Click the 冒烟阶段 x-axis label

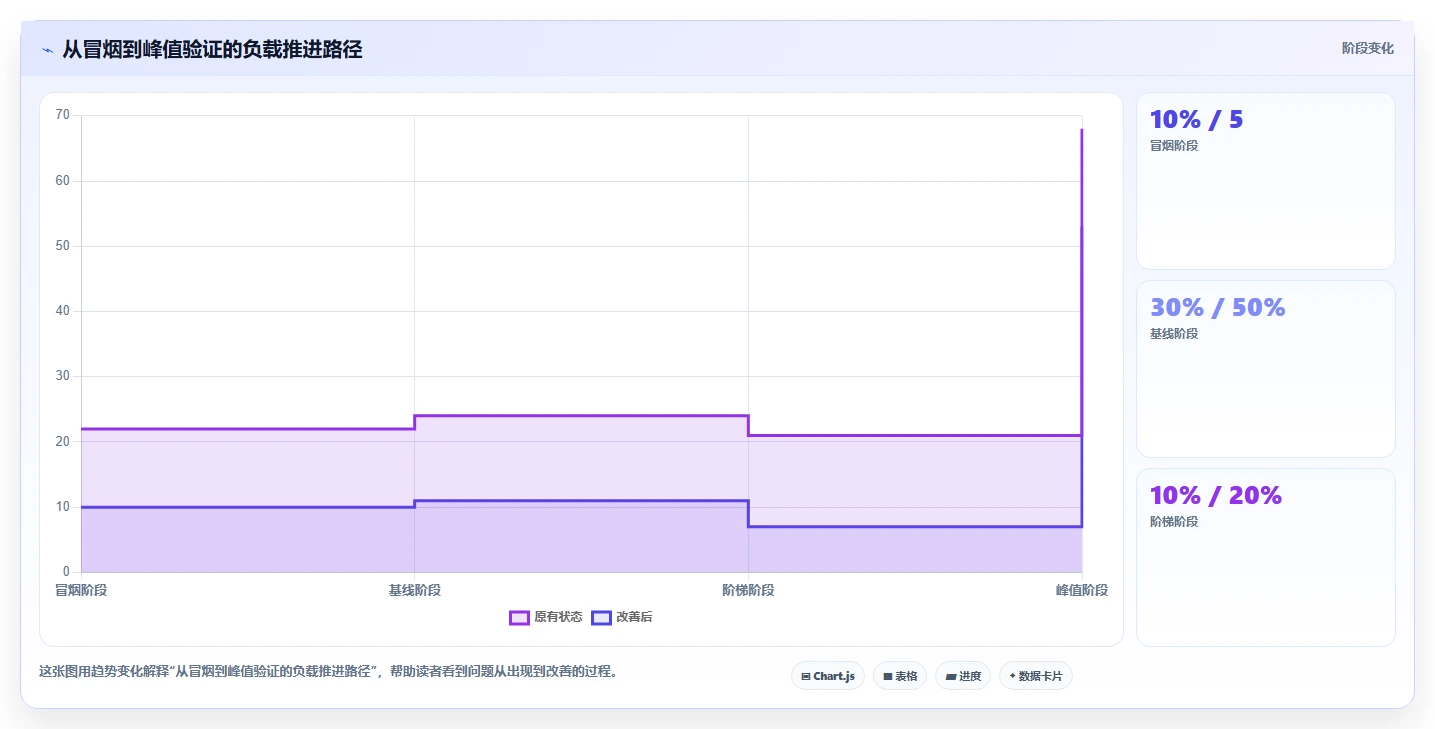tap(81, 590)
